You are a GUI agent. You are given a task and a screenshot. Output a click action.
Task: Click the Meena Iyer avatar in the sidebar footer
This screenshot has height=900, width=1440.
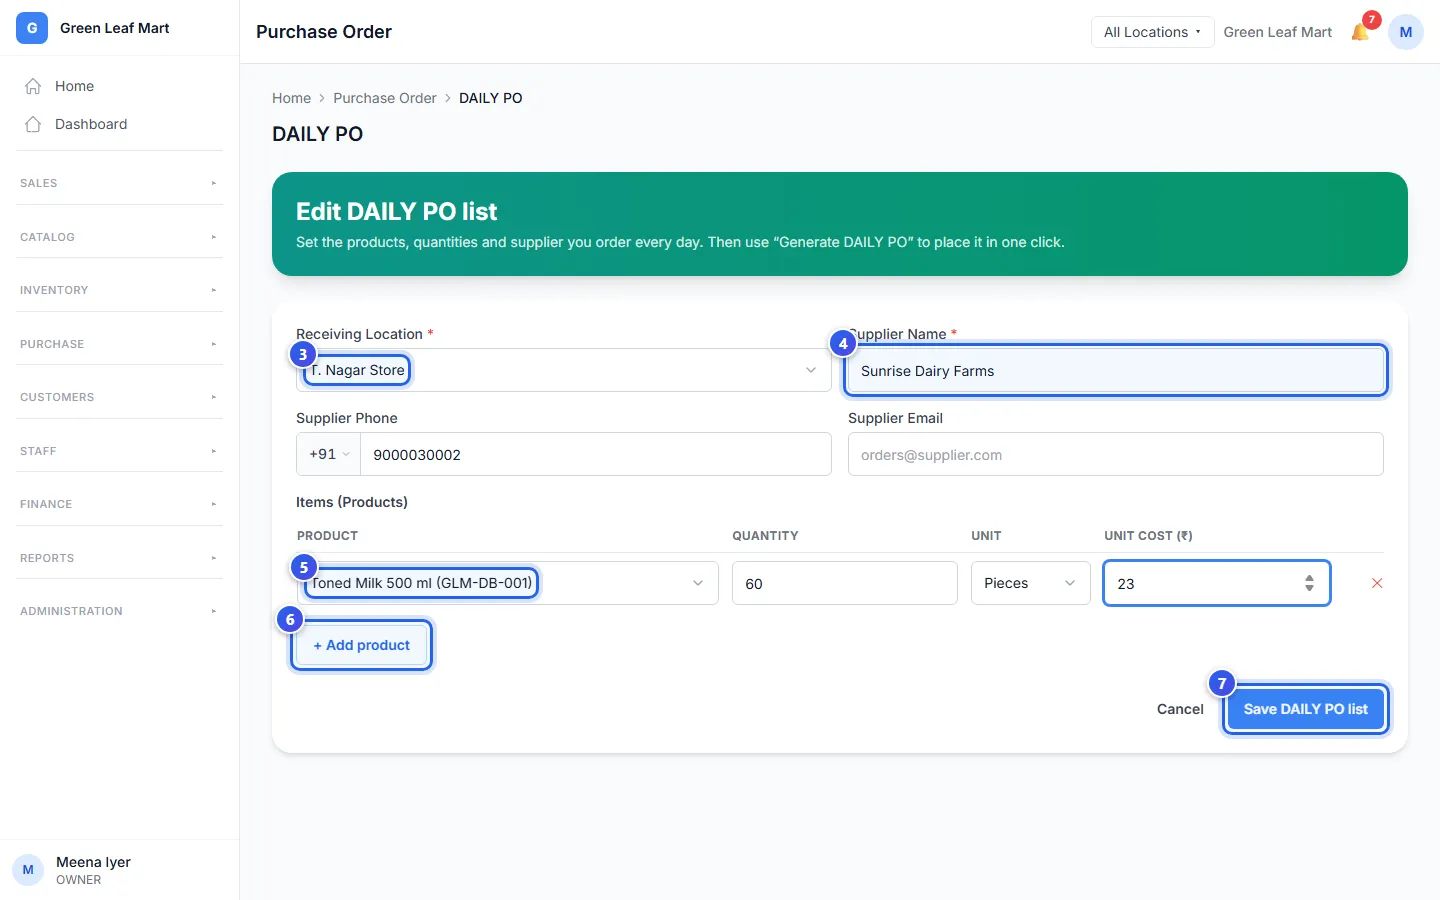[28, 870]
